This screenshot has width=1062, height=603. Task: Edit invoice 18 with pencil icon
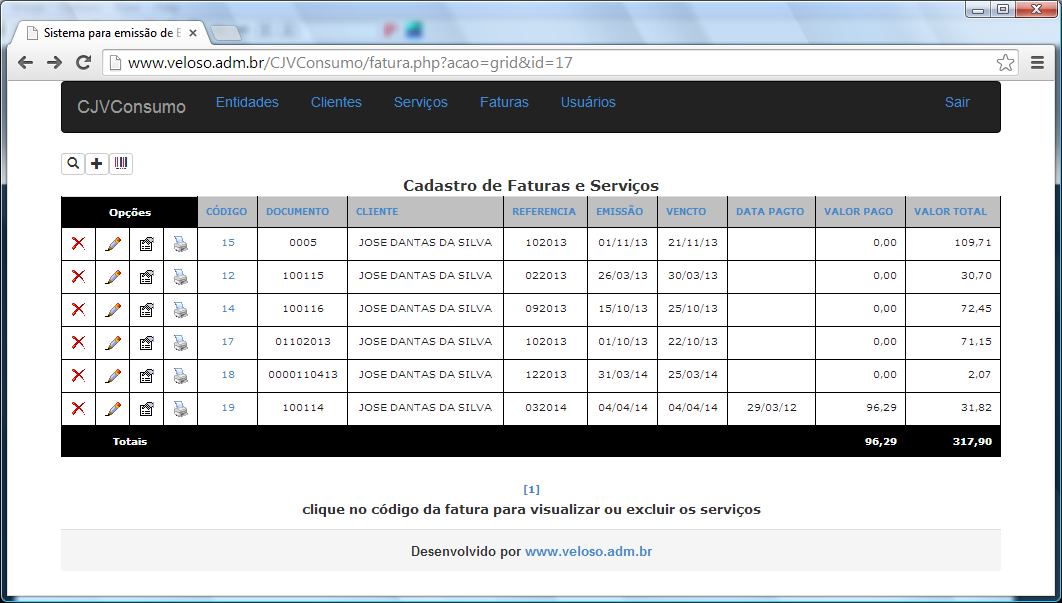112,375
